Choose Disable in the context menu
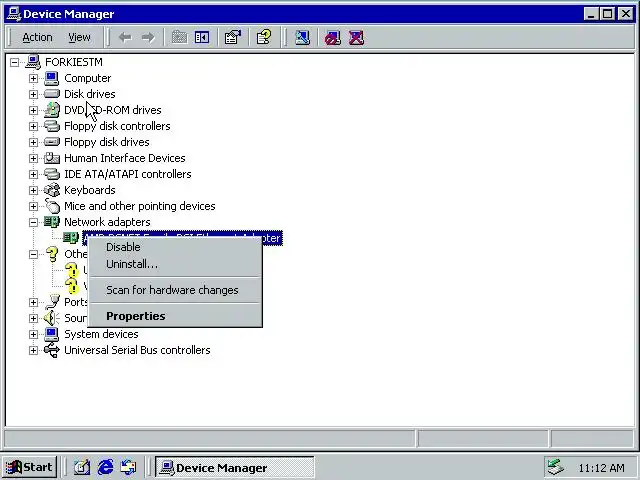Image resolution: width=640 pixels, height=480 pixels. click(x=123, y=247)
